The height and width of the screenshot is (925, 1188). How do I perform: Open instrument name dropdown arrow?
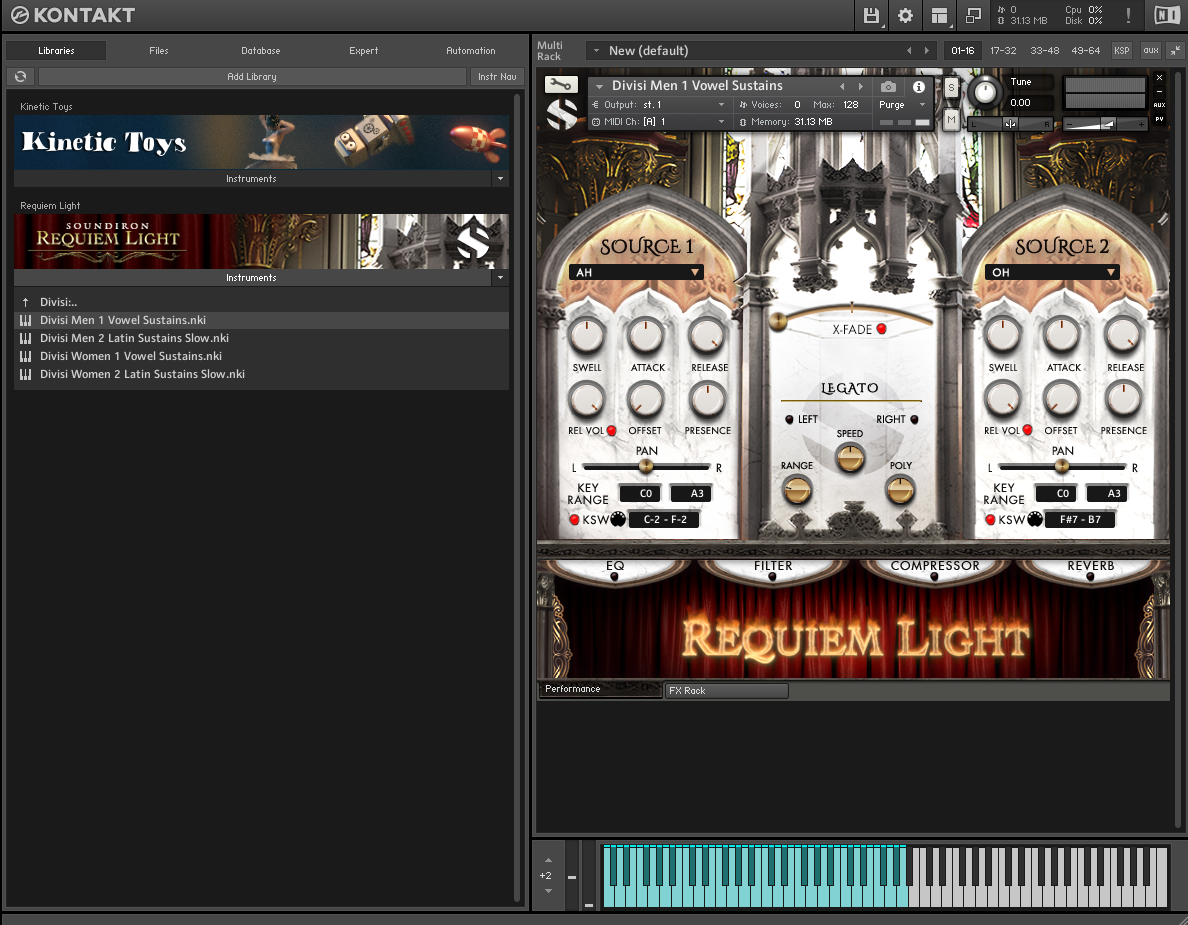coord(599,86)
